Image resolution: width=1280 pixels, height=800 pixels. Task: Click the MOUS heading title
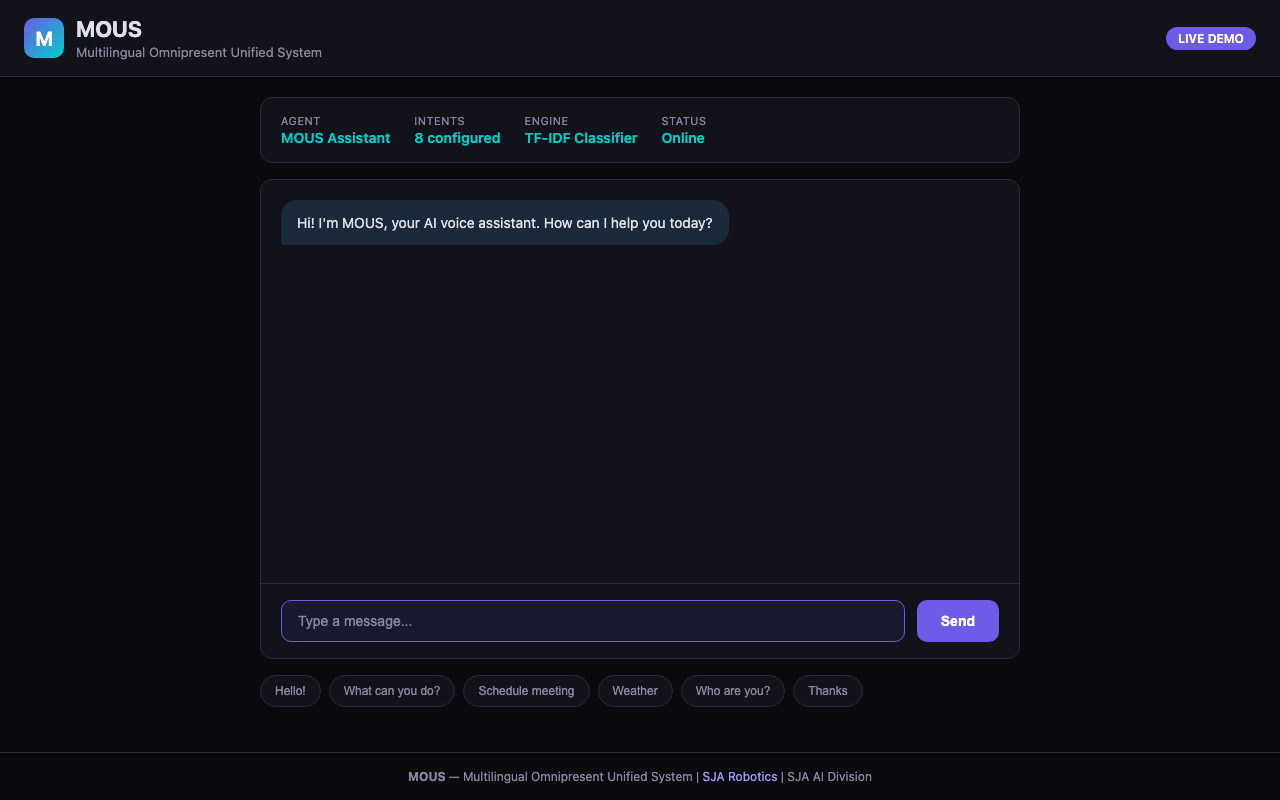[109, 30]
